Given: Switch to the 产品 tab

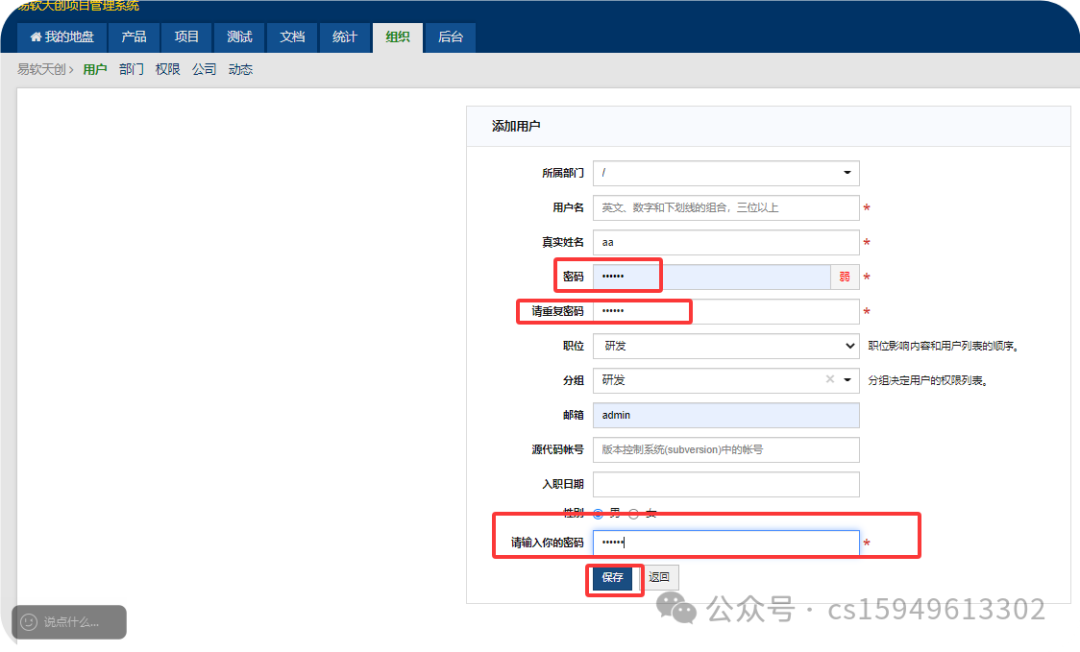Looking at the screenshot, I should point(134,37).
